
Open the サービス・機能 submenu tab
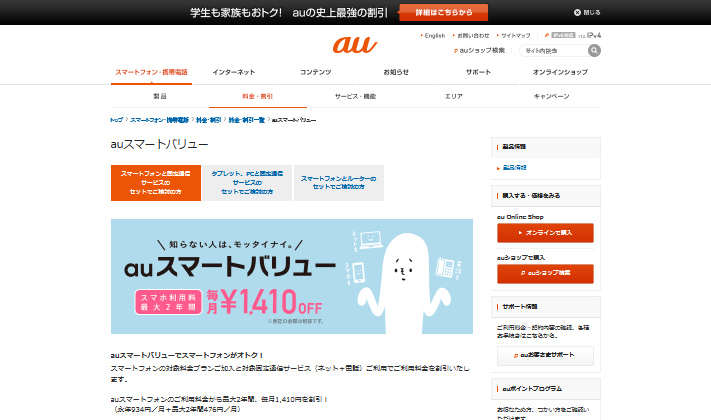(x=356, y=96)
